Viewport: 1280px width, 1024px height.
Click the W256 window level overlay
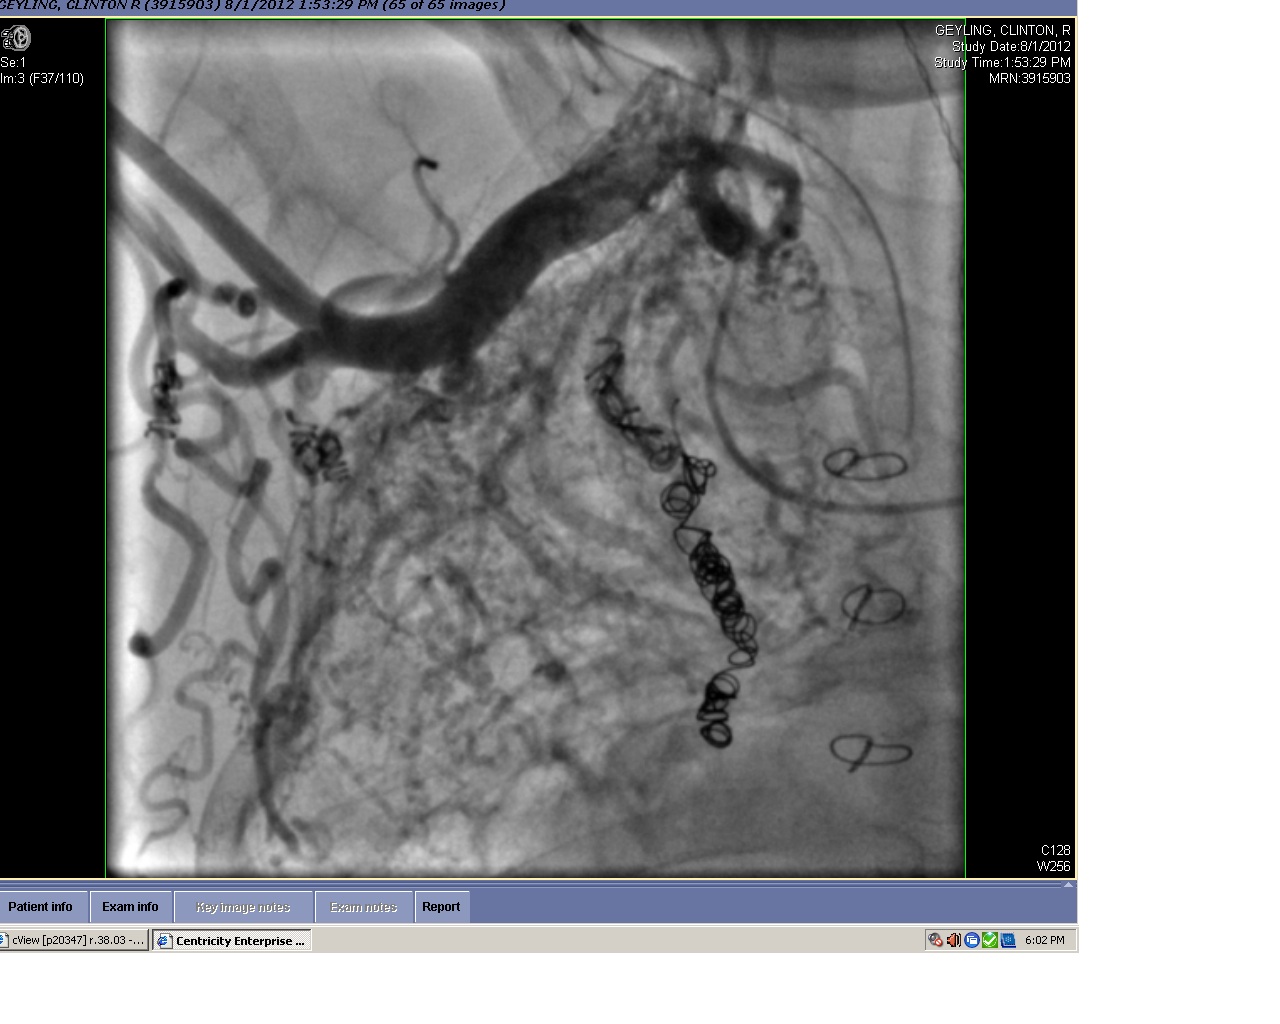[1053, 866]
